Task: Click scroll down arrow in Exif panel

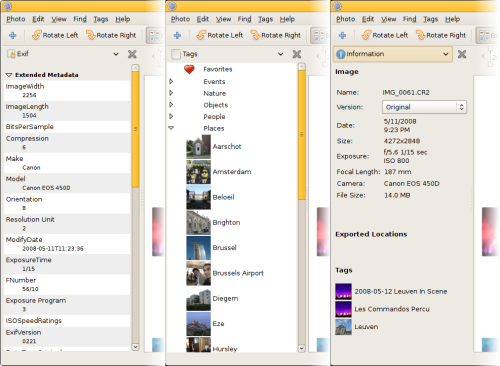Action: (x=135, y=347)
